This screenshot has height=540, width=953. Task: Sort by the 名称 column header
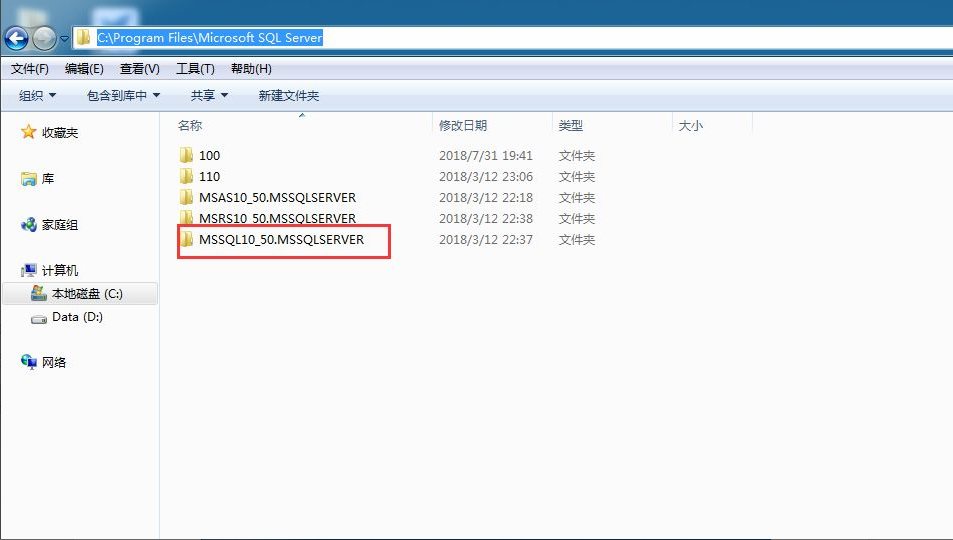(190, 125)
